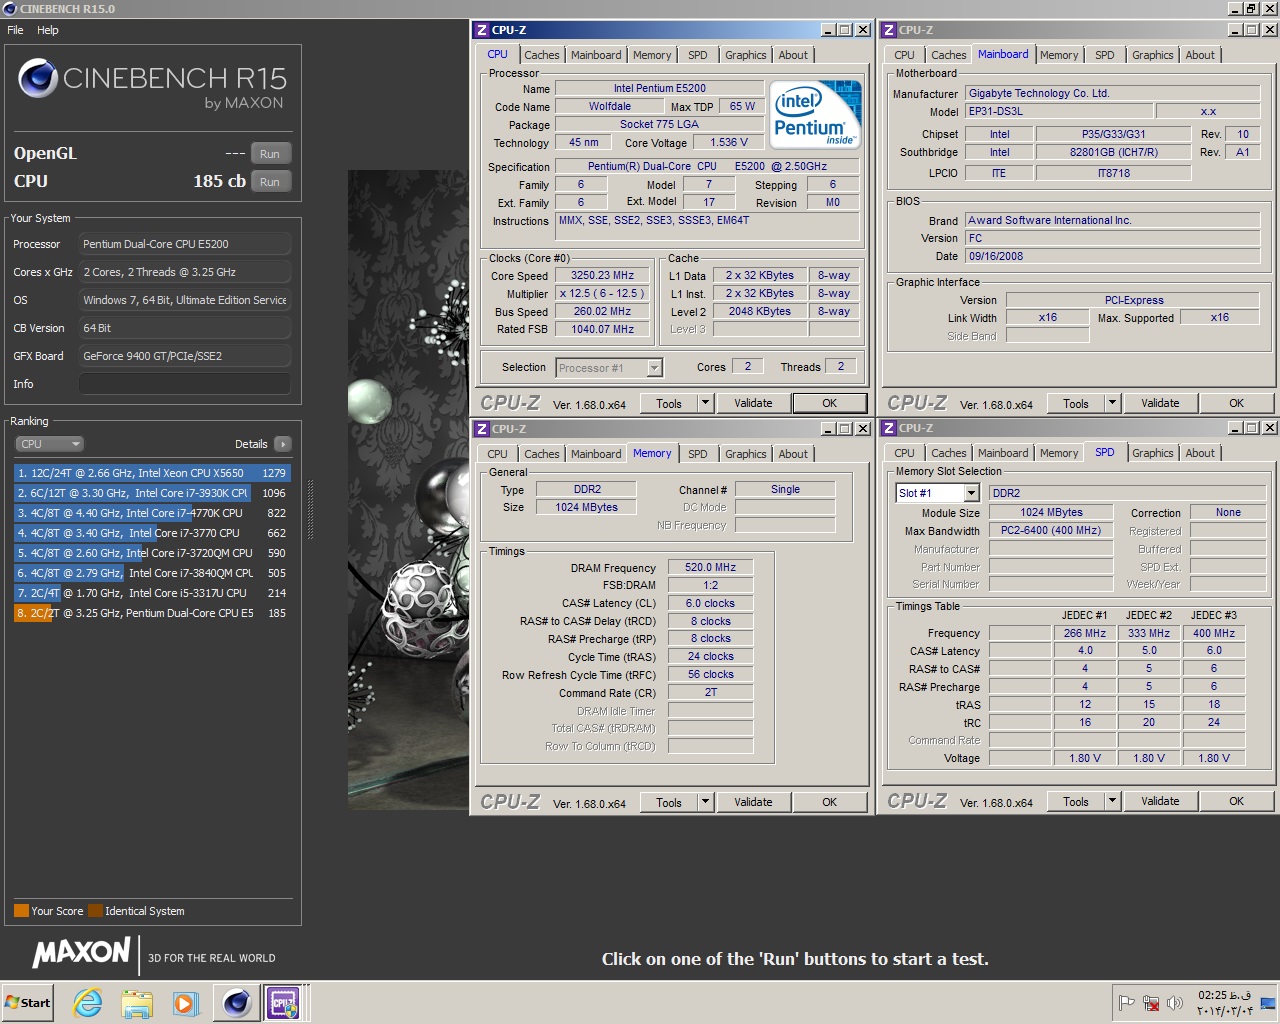
Task: Select ranking row Core i5-3317U scoring 214
Action: coord(152,593)
